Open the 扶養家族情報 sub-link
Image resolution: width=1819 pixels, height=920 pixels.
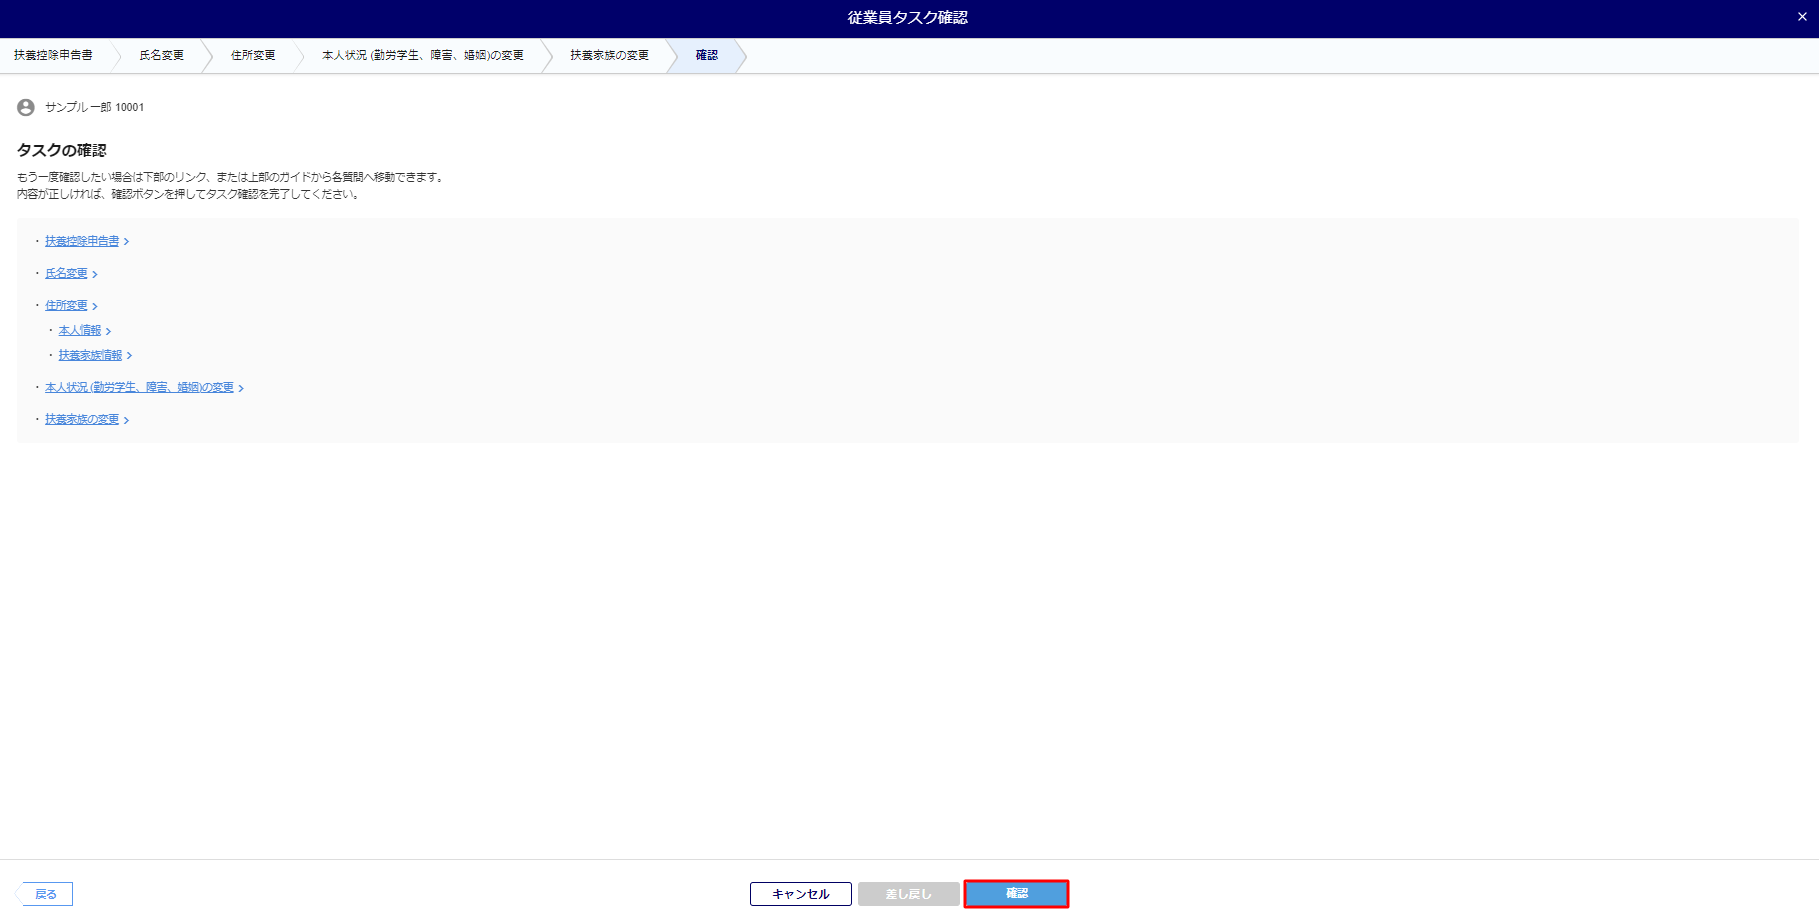(x=90, y=355)
